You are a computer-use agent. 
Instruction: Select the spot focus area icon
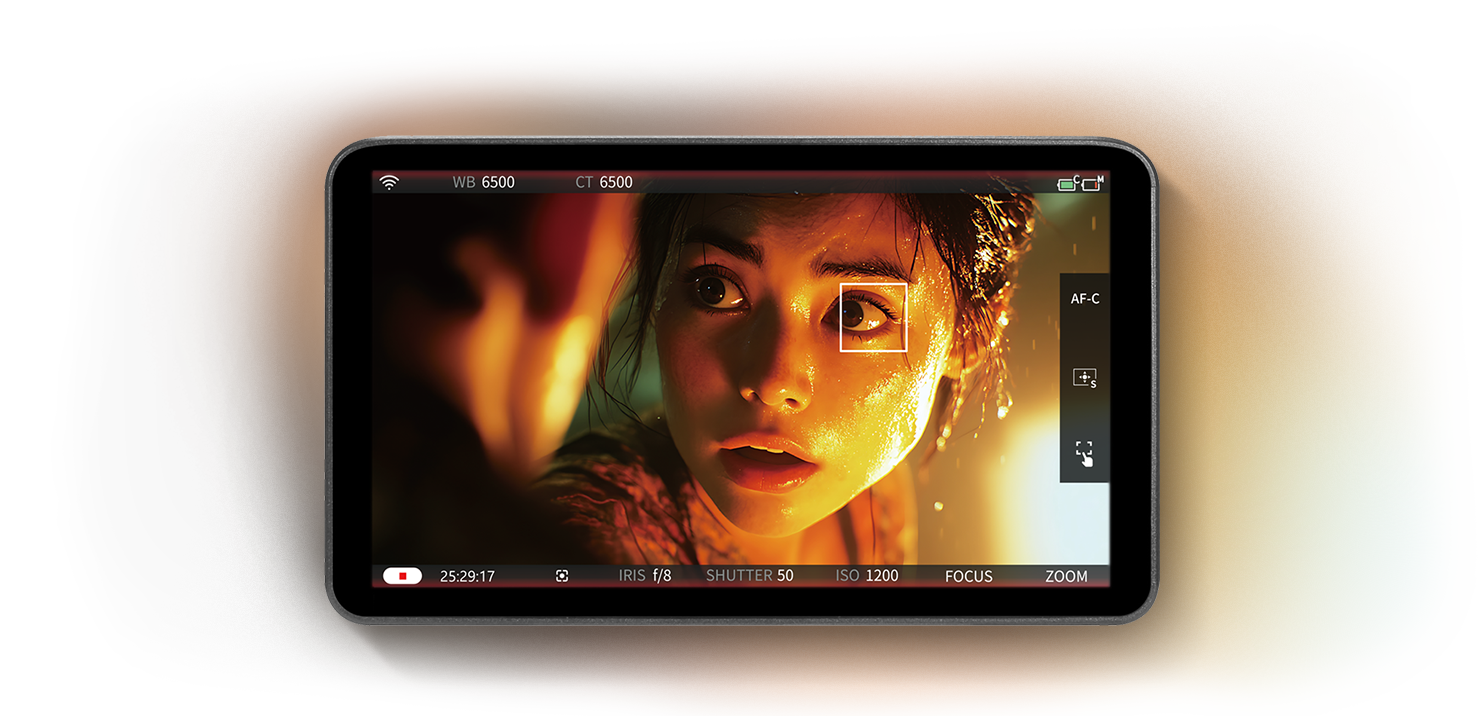click(x=1085, y=378)
